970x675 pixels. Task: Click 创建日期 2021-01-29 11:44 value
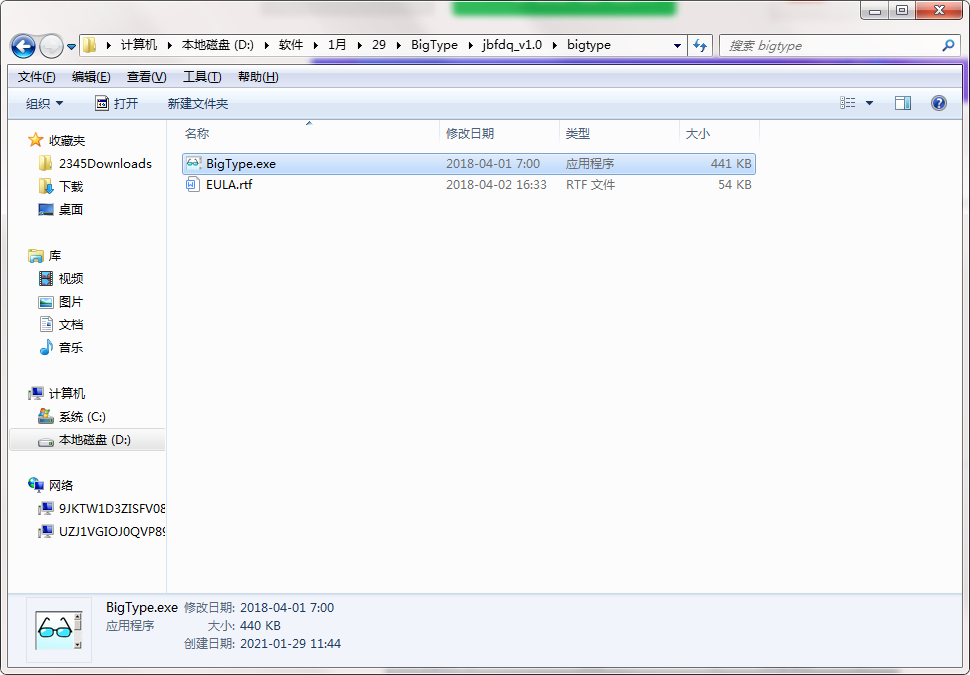coord(290,643)
